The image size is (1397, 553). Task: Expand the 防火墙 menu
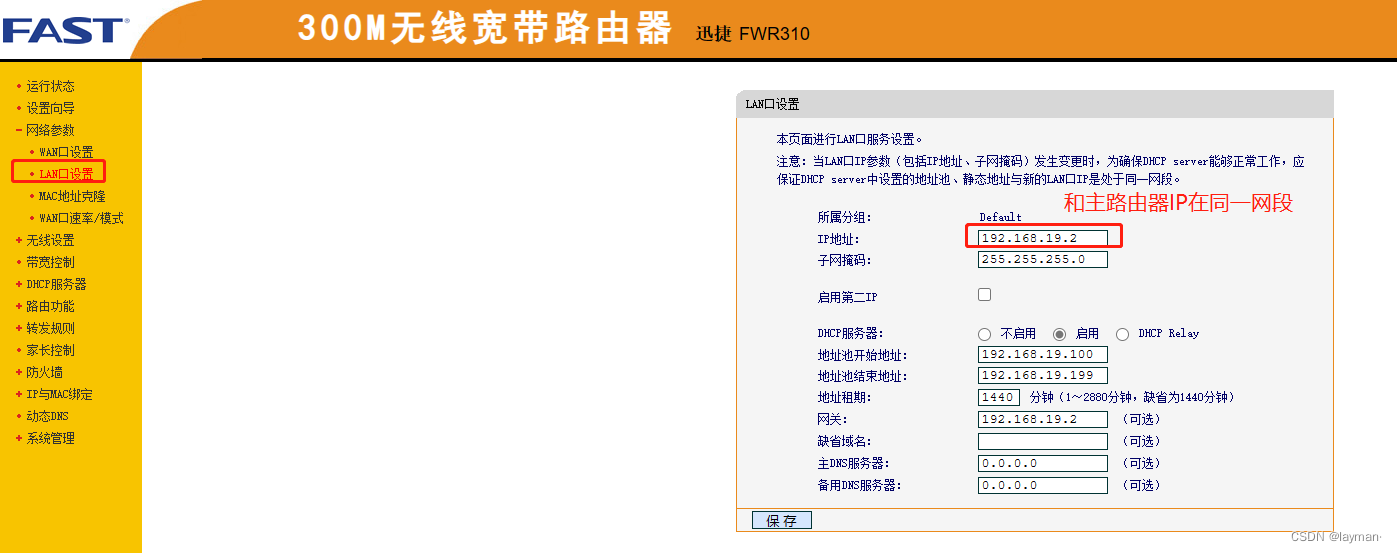click(x=44, y=372)
